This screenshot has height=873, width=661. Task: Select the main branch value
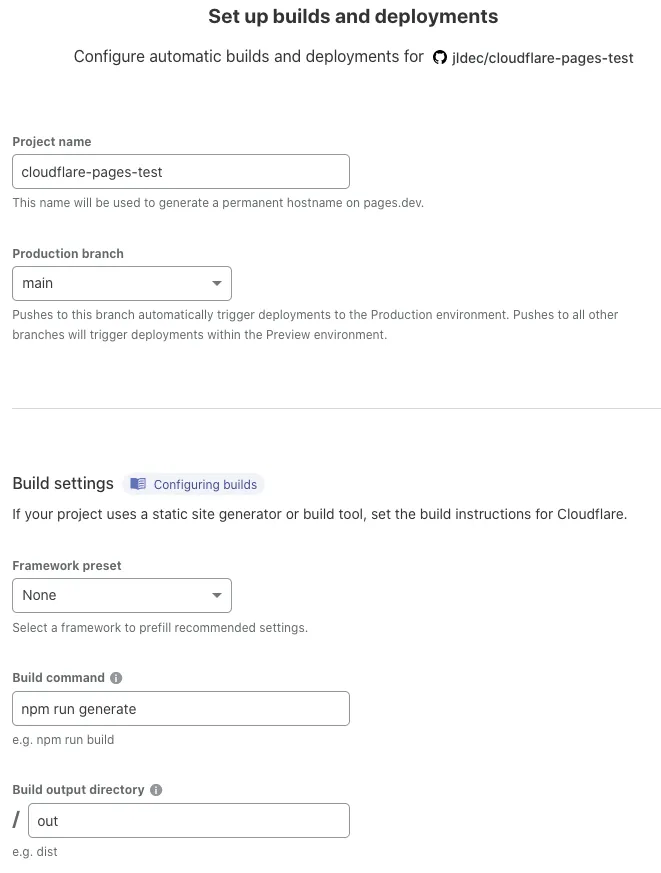pyautogui.click(x=40, y=283)
